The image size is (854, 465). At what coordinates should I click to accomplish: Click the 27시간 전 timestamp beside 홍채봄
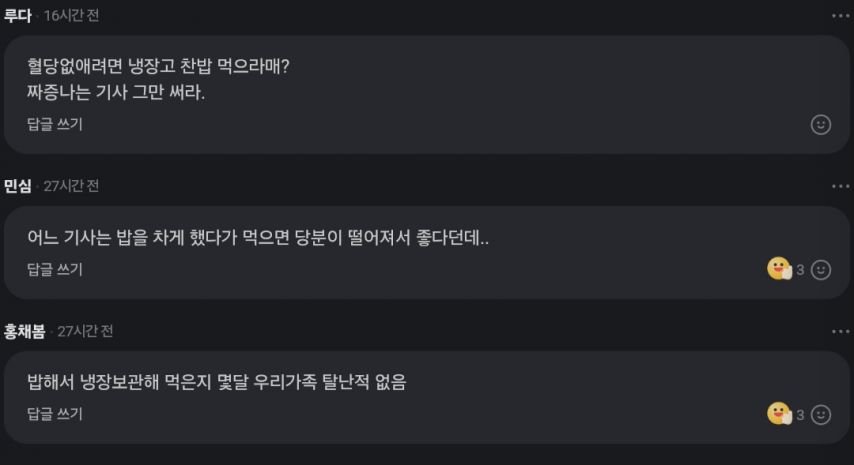[85, 331]
